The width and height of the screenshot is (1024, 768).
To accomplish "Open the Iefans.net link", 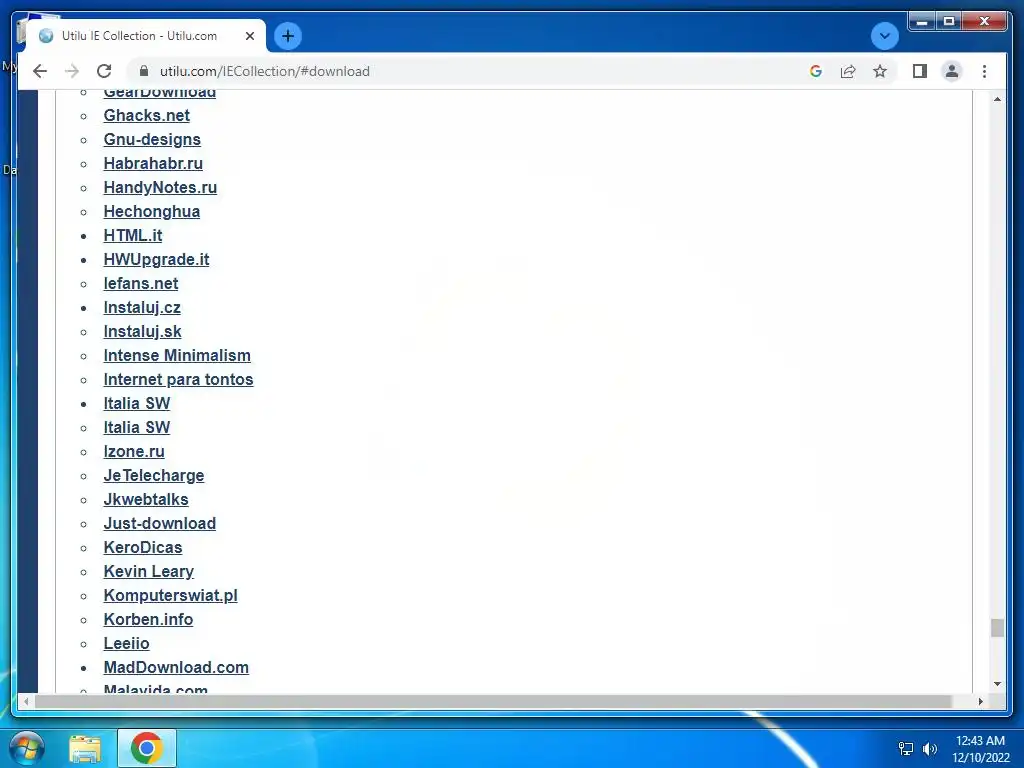I will pyautogui.click(x=140, y=283).
